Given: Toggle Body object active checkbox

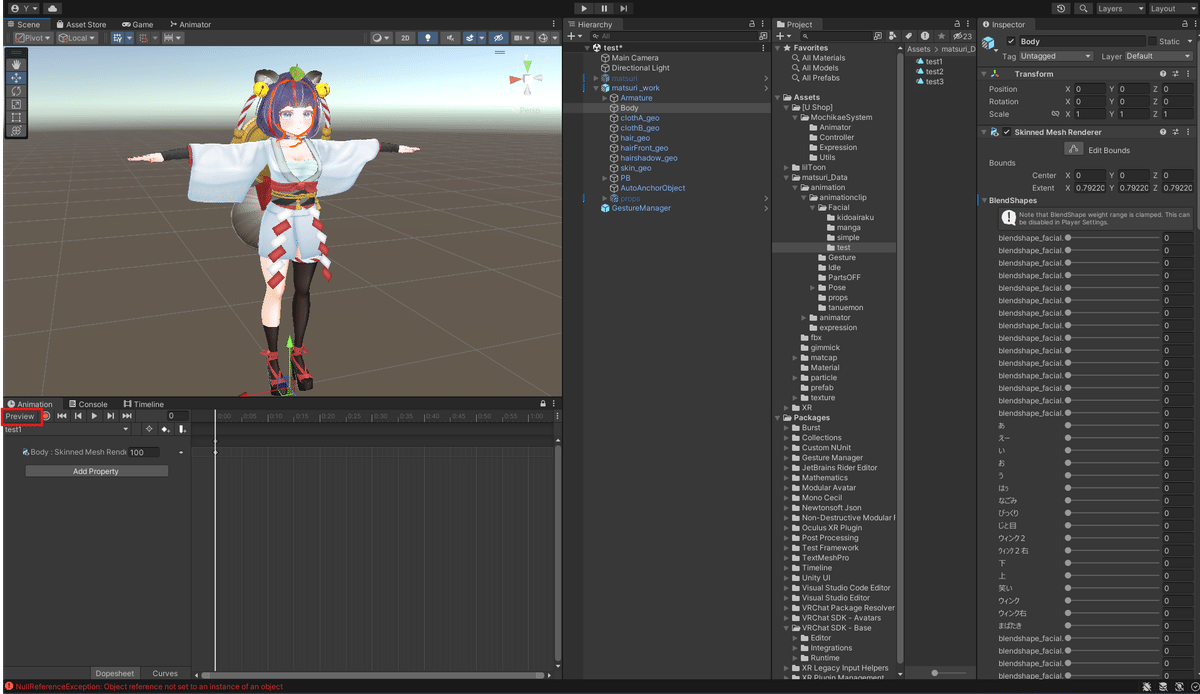Looking at the screenshot, I should [1011, 41].
